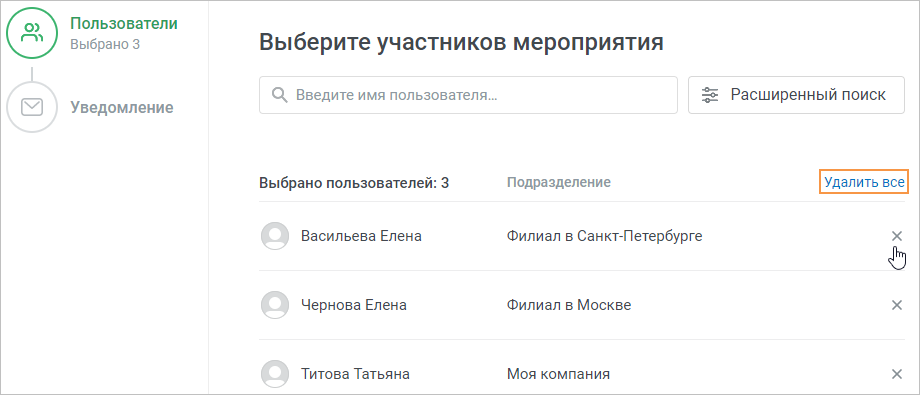Open the Уведомление envelope step icon
Viewport: 920px width, 395px height.
pos(32,107)
